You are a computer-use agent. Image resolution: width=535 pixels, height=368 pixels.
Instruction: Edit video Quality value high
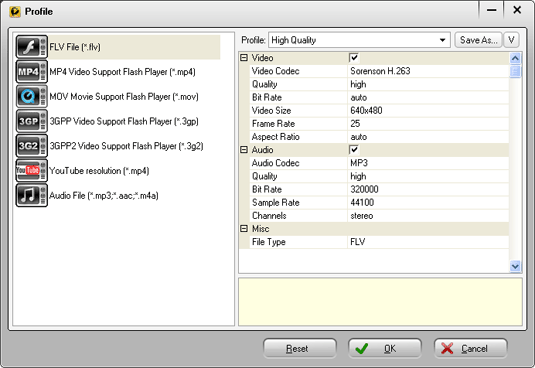pos(428,84)
